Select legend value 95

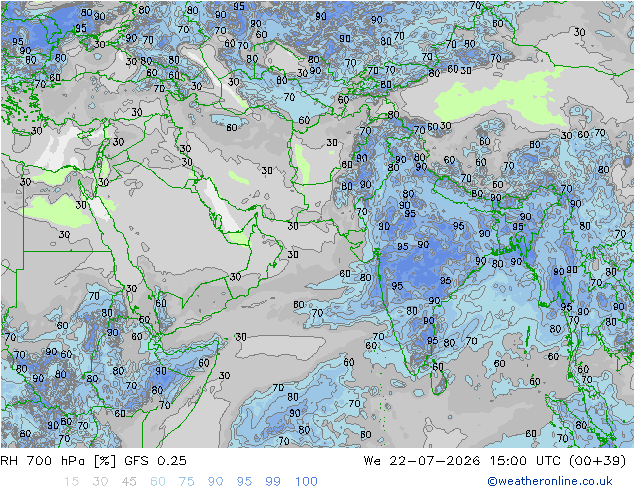pos(244,481)
